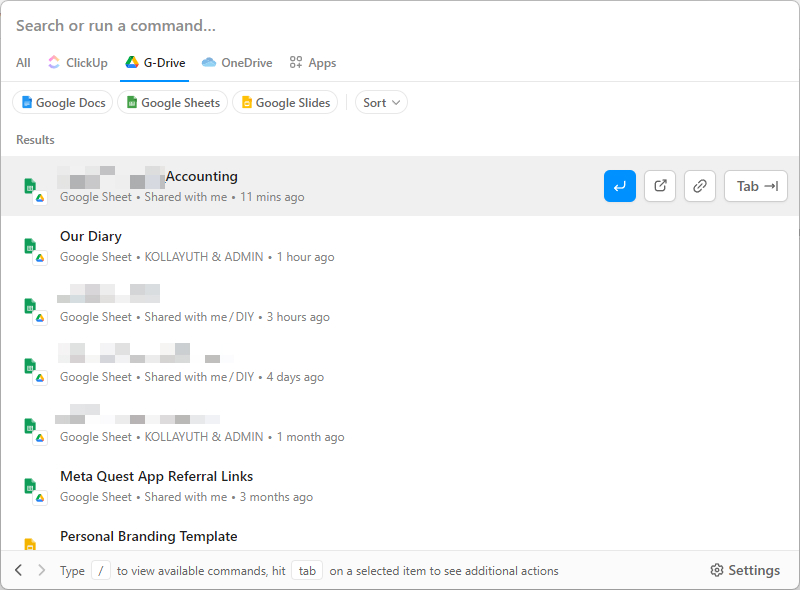800x590 pixels.
Task: Focus the 'Search or run a command' field
Action: click(x=398, y=26)
